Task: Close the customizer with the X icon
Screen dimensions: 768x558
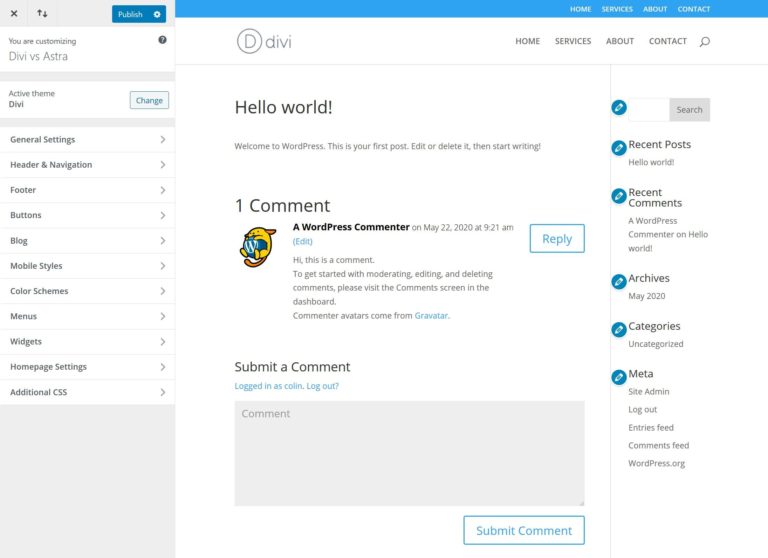Action: click(14, 13)
